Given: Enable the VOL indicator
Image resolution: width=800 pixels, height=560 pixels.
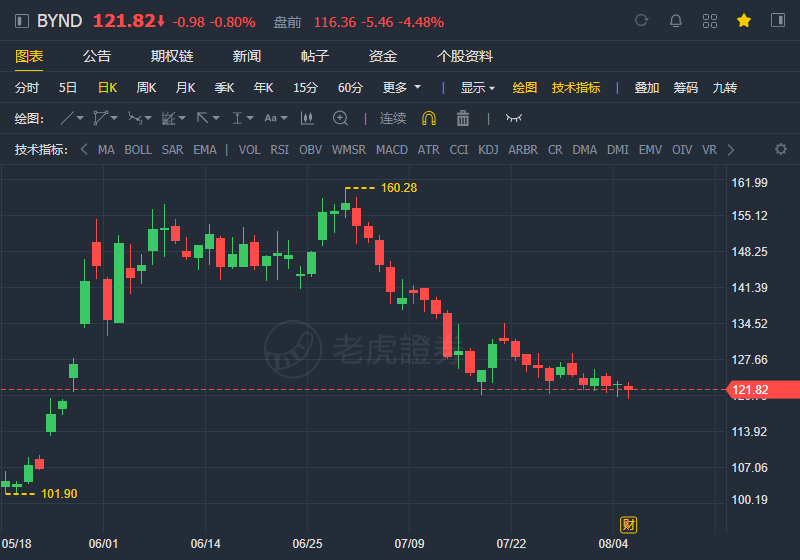Looking at the screenshot, I should 249,149.
